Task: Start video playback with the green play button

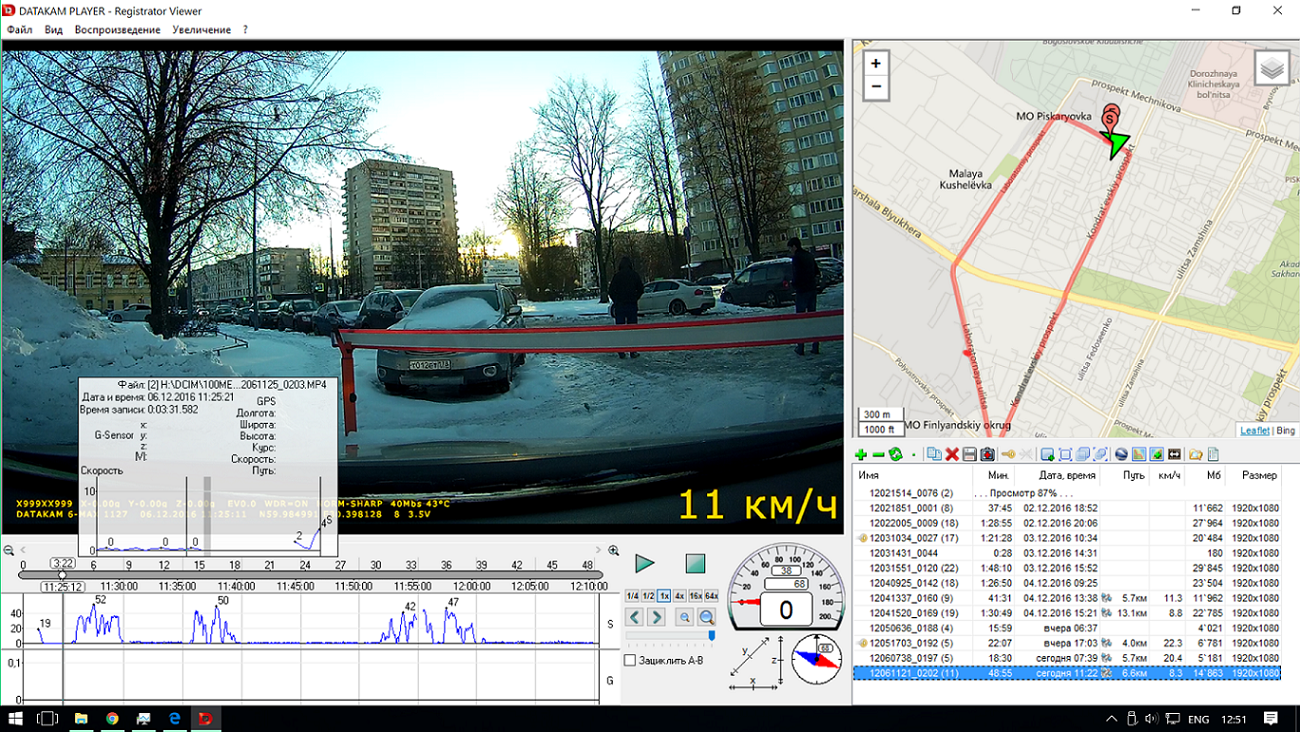Action: 645,564
